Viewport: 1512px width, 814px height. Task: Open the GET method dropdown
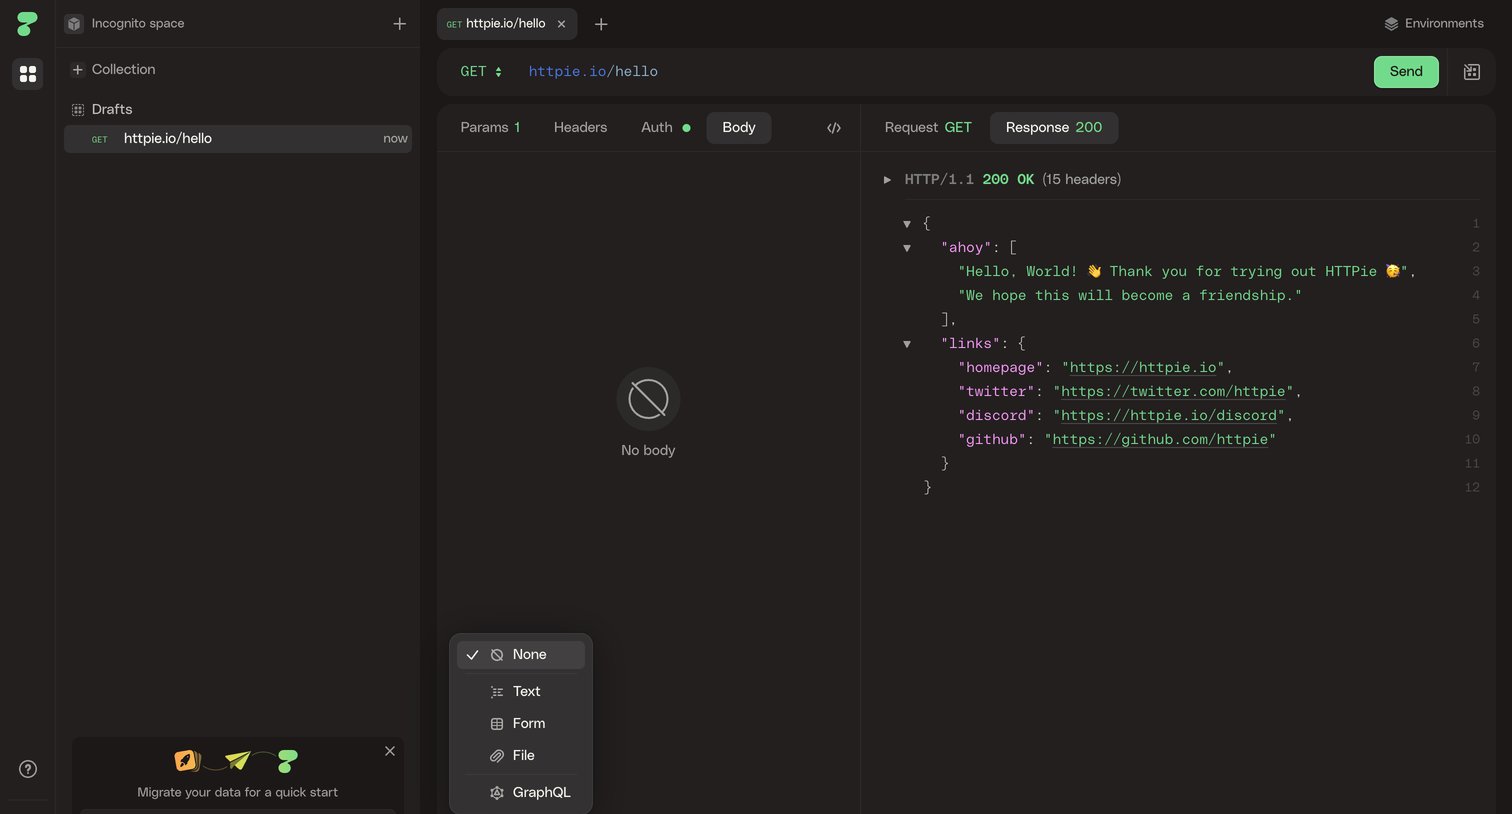(481, 72)
